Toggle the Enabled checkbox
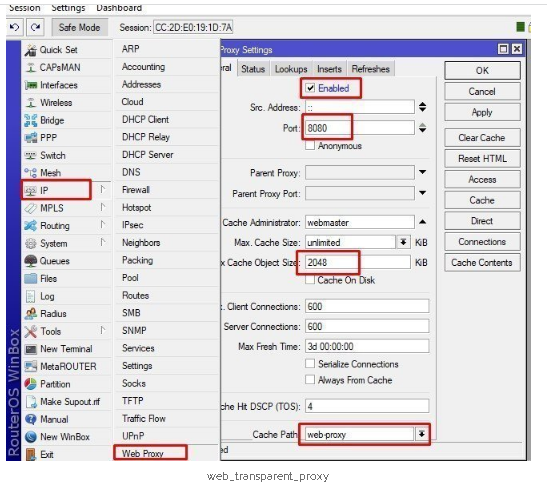 [310, 88]
